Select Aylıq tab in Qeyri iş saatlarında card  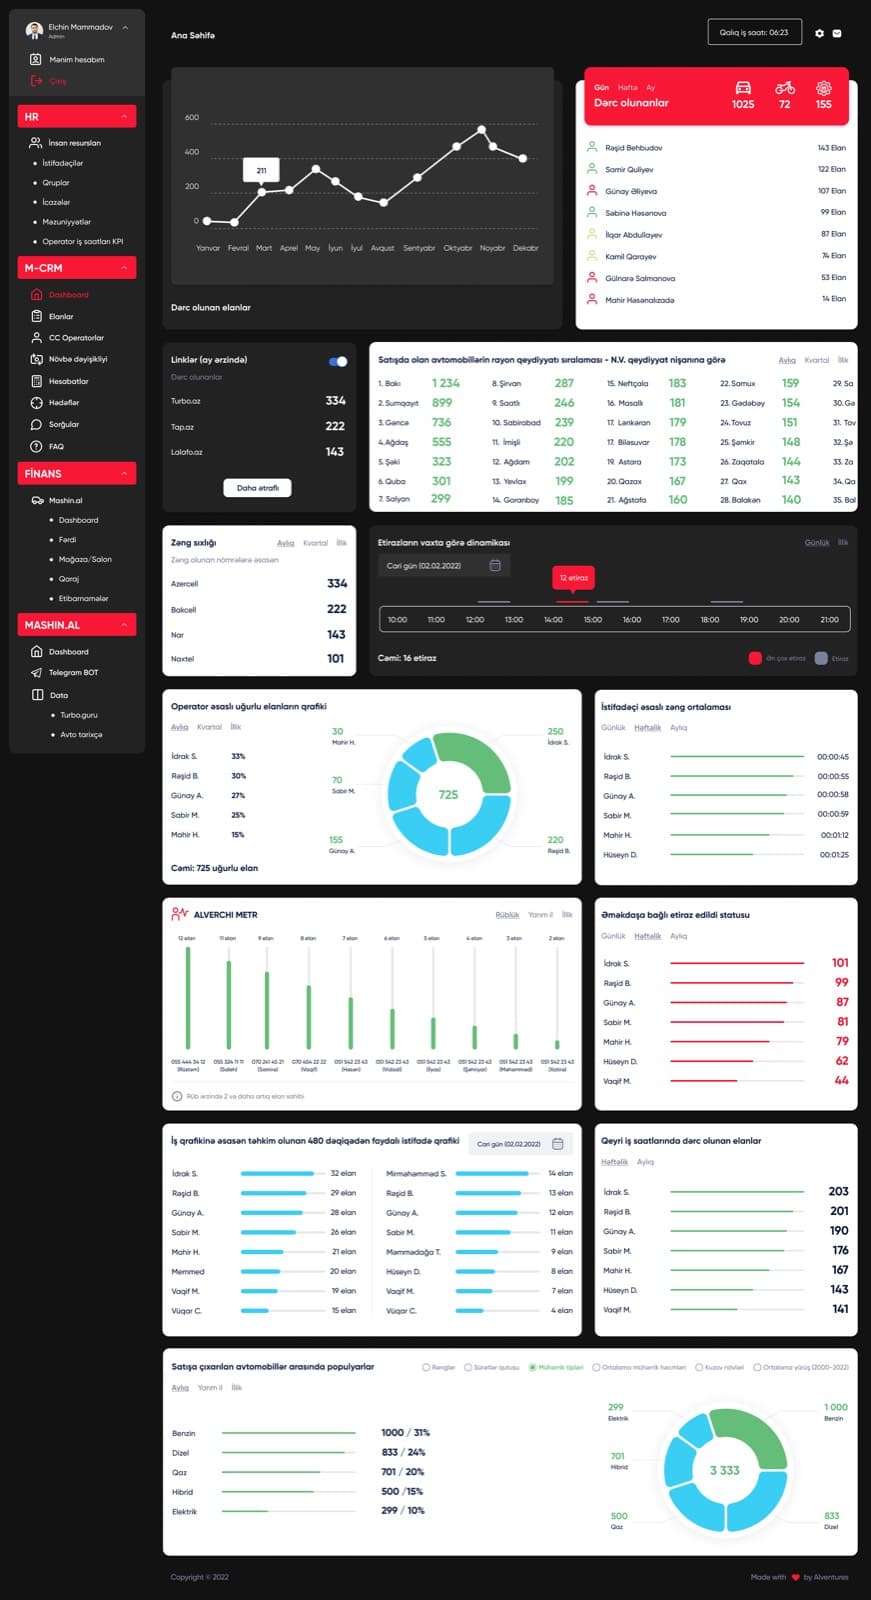[x=645, y=1162]
